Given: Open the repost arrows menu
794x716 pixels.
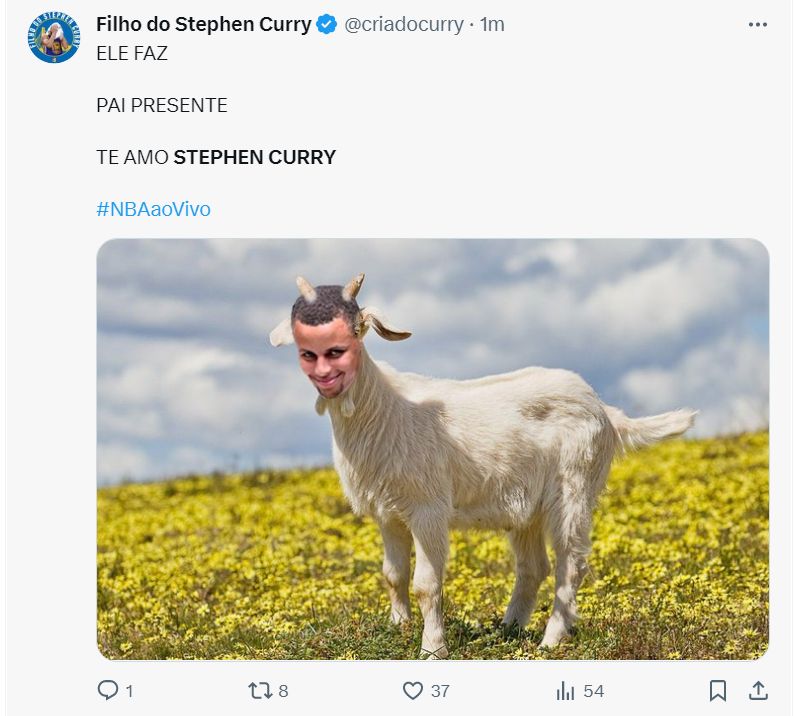Looking at the screenshot, I should pyautogui.click(x=258, y=690).
